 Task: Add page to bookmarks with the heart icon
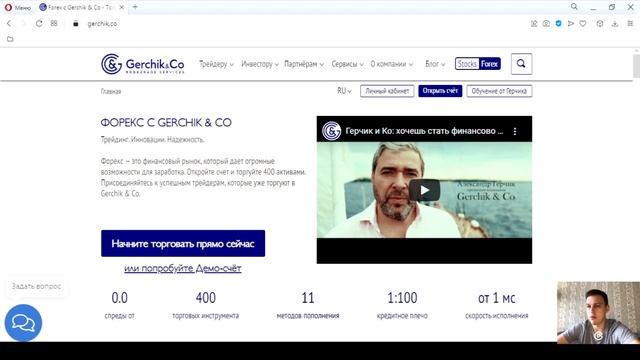coord(583,24)
